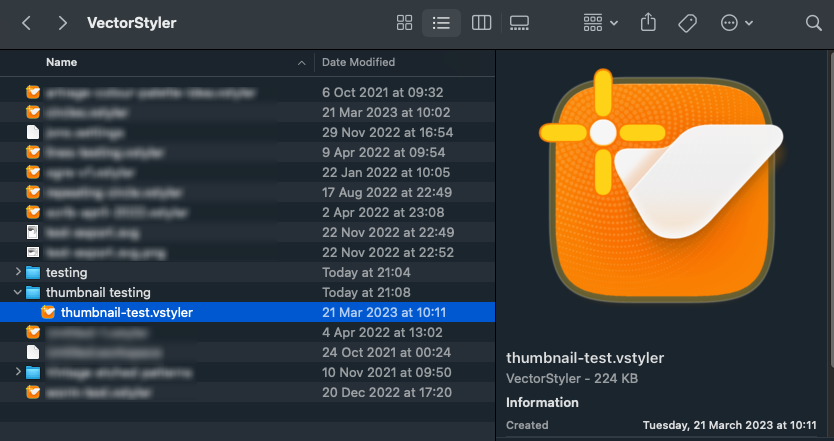Select the thumbnail-test.vstyler file
The image size is (834, 441).
(126, 312)
